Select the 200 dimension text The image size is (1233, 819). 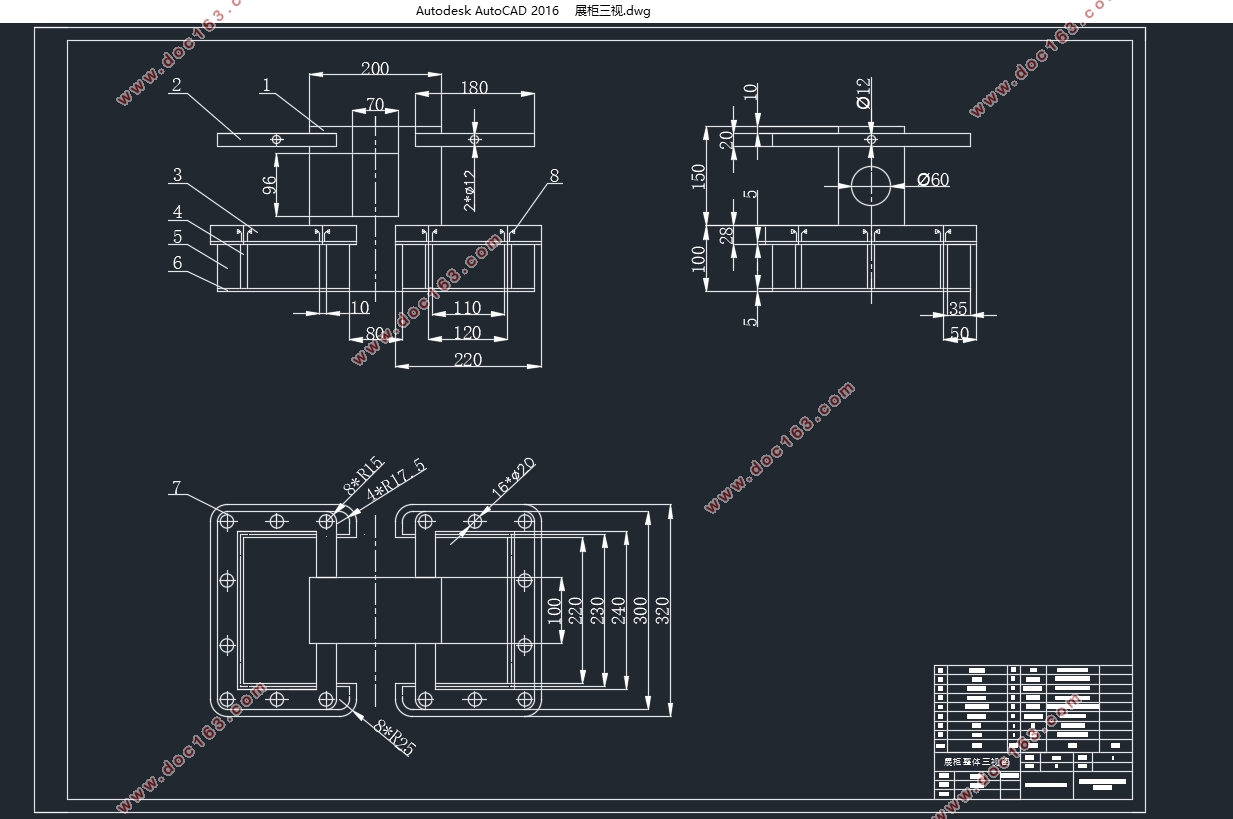375,69
